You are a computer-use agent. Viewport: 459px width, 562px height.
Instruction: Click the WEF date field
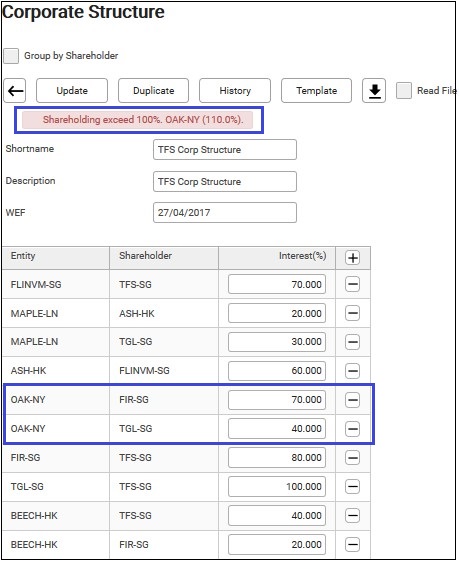point(225,213)
